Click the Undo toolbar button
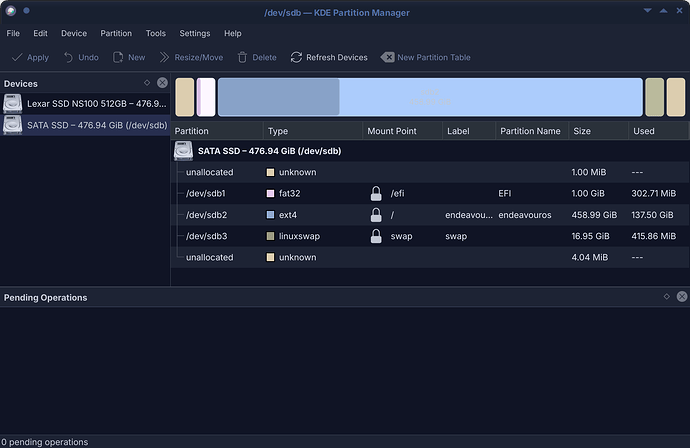The height and width of the screenshot is (448, 690). point(81,57)
